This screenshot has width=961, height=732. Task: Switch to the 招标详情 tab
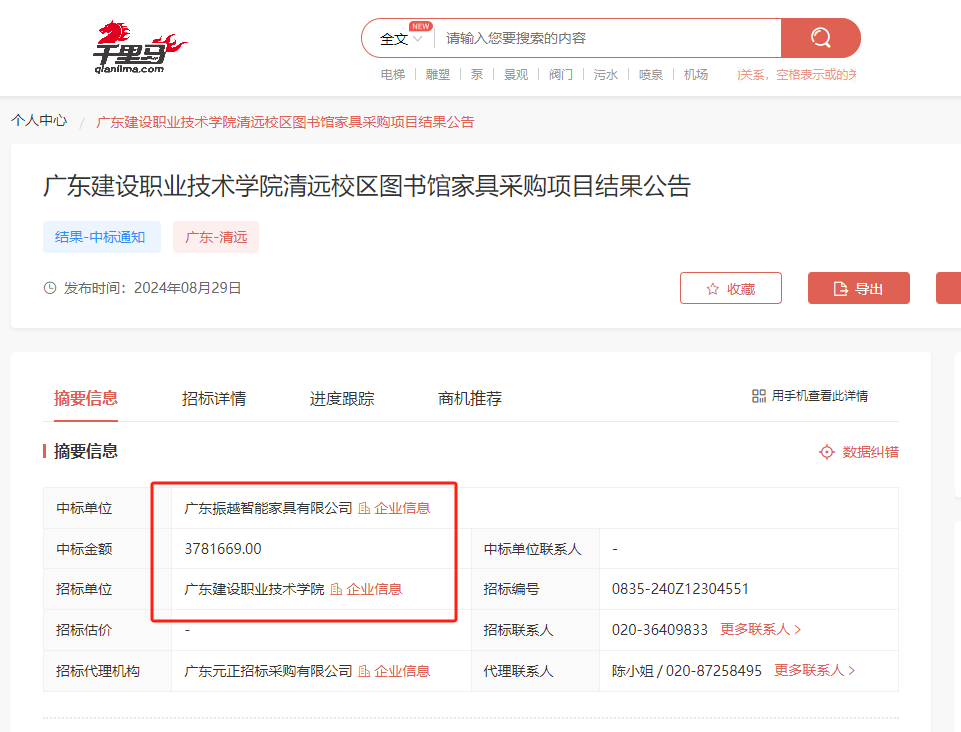click(x=214, y=398)
